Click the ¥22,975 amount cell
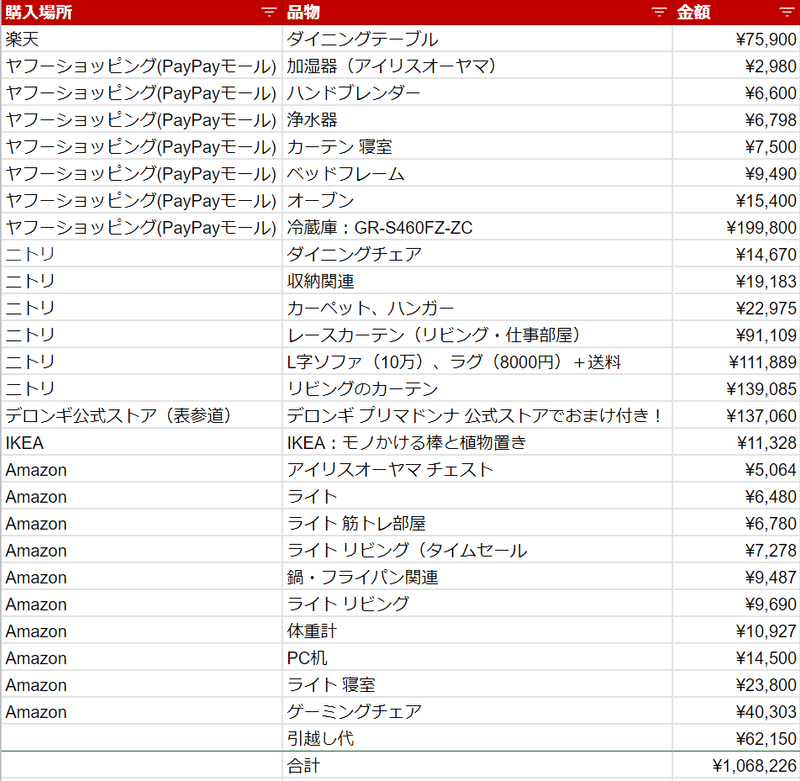 [736, 308]
